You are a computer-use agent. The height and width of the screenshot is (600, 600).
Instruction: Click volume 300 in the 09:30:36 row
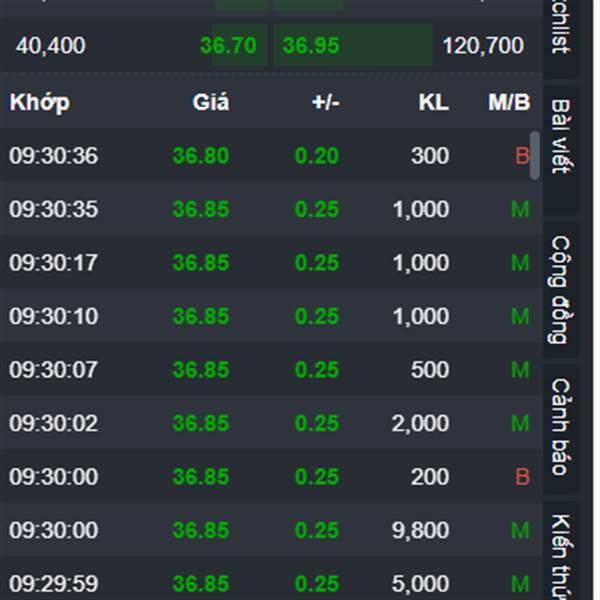430,156
